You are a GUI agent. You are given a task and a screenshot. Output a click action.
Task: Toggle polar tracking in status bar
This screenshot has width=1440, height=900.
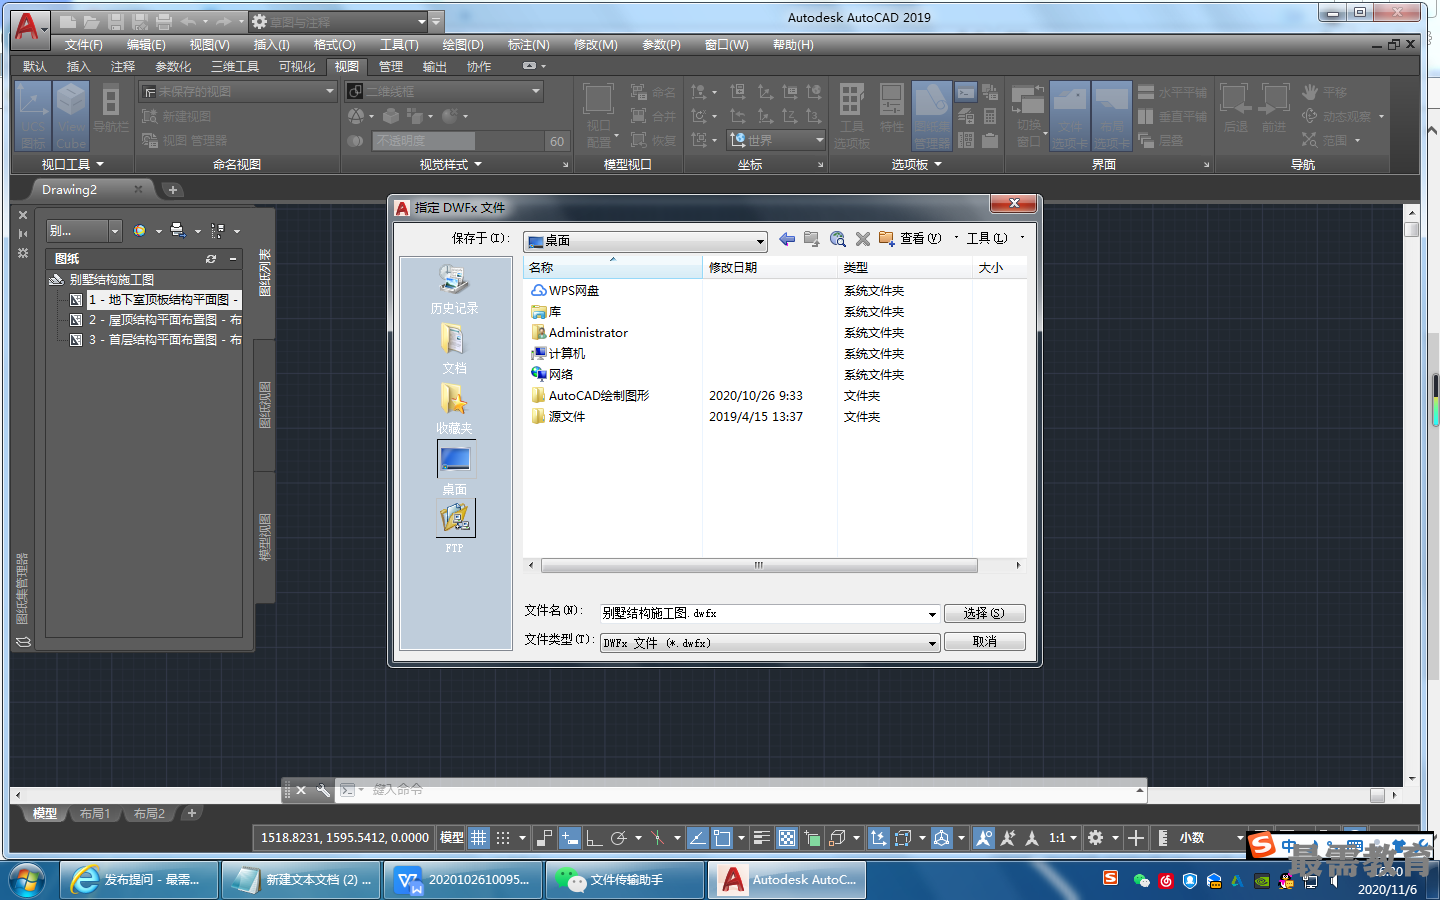(619, 838)
